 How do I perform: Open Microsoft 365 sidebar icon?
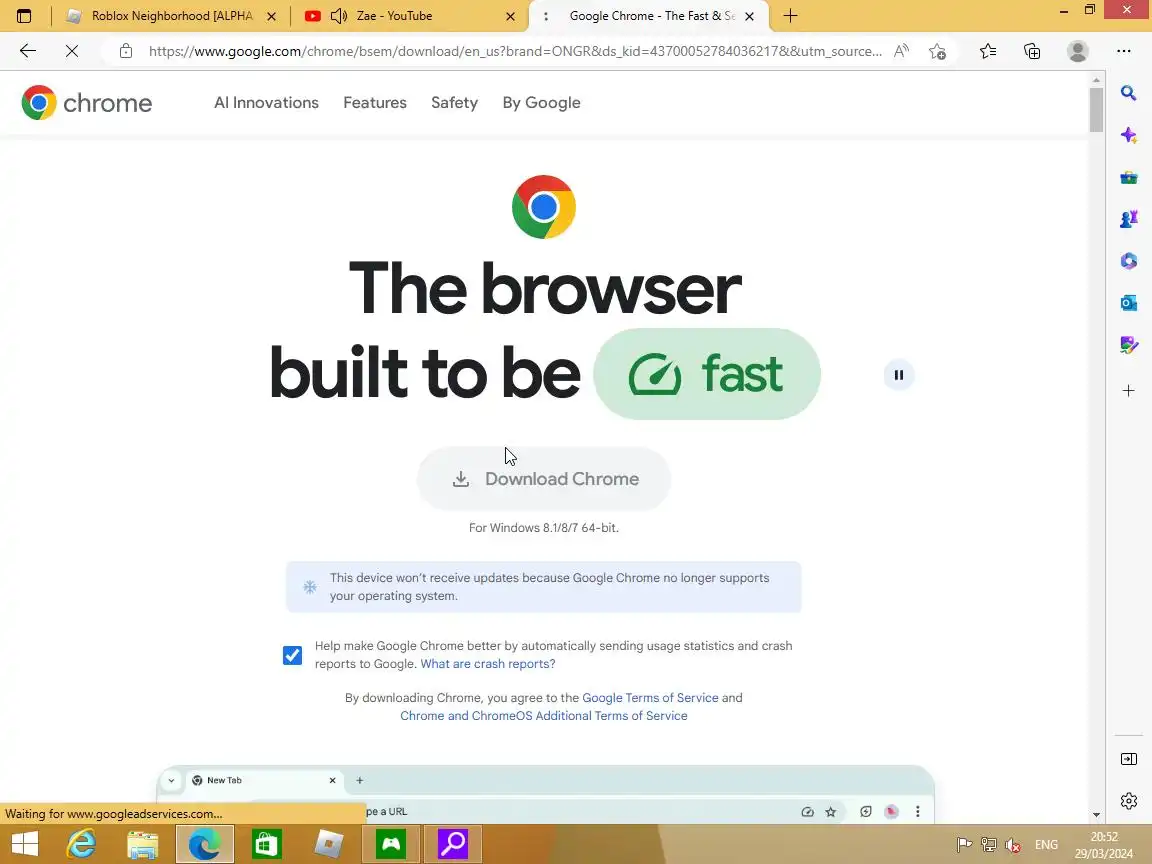point(1128,261)
